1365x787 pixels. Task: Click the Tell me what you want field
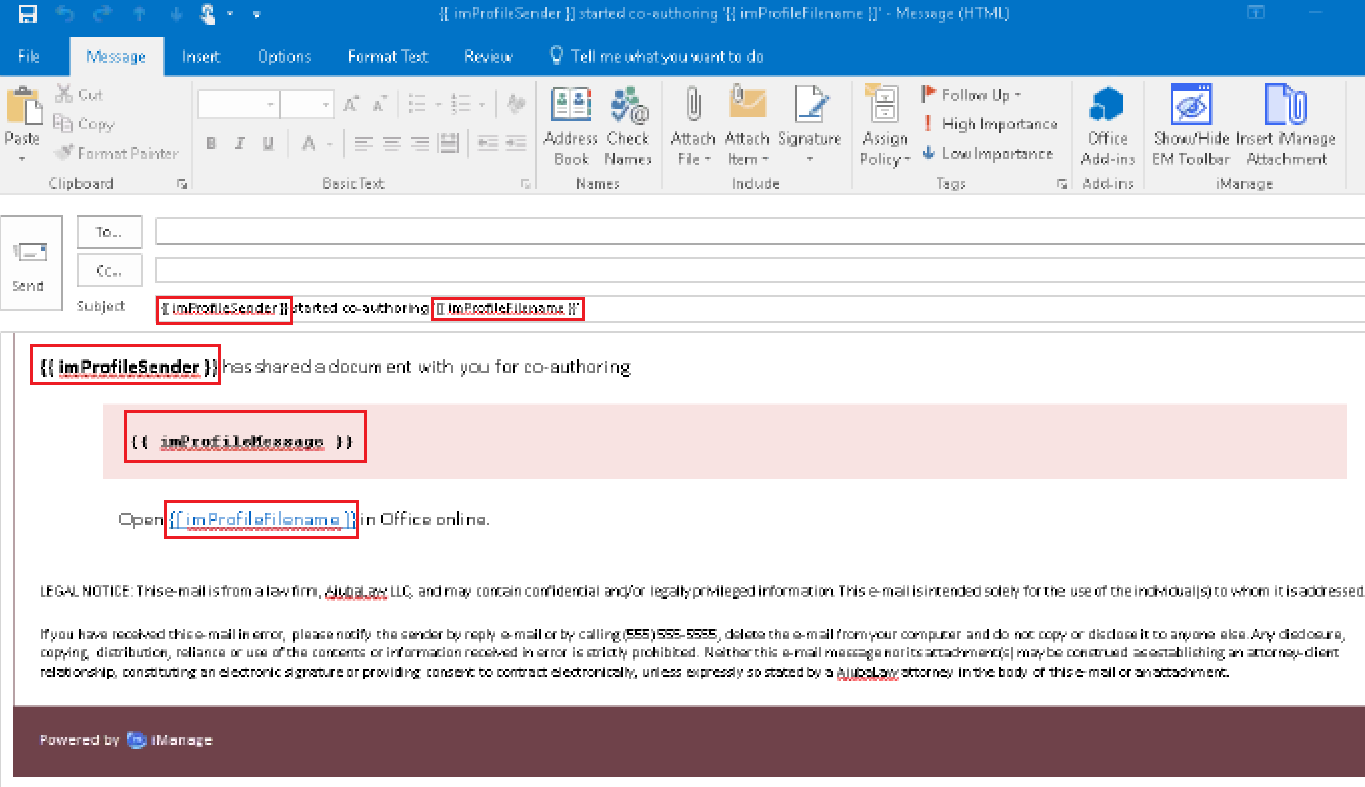point(666,57)
